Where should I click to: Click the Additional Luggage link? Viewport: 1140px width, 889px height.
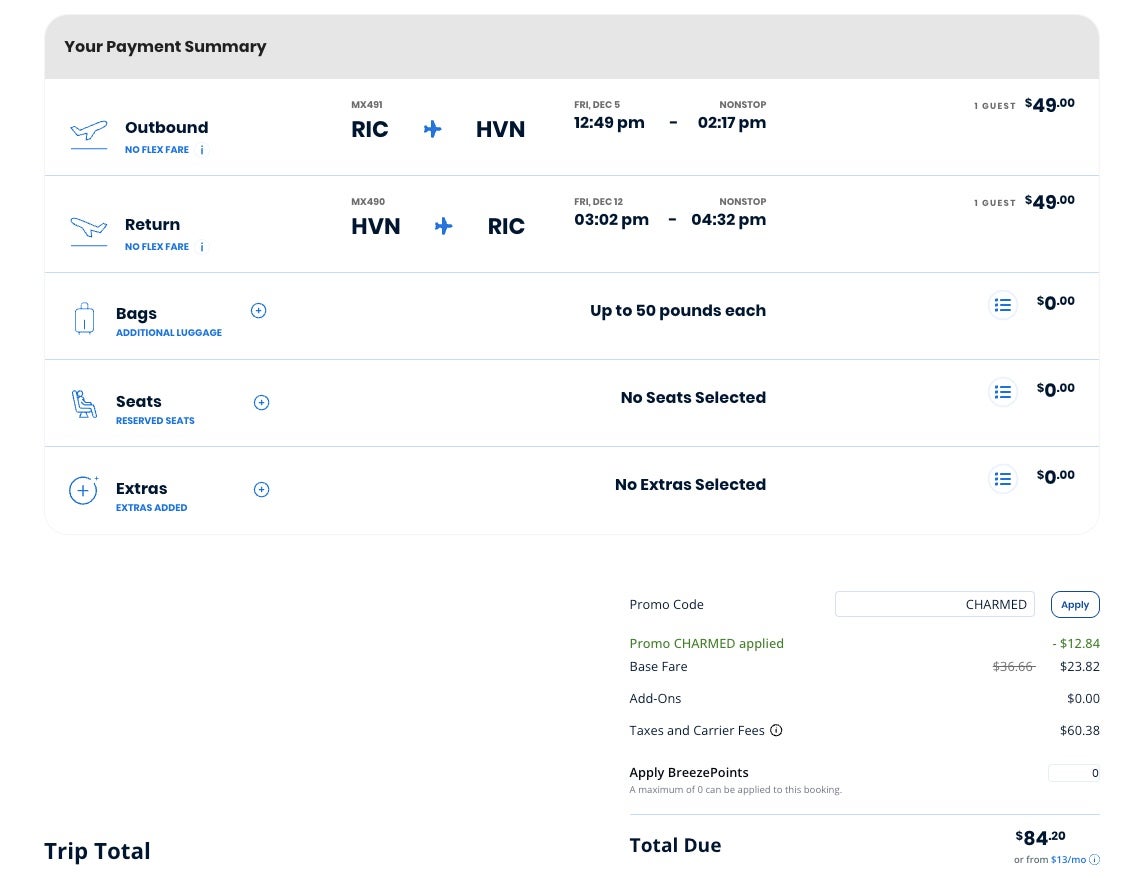pos(169,333)
